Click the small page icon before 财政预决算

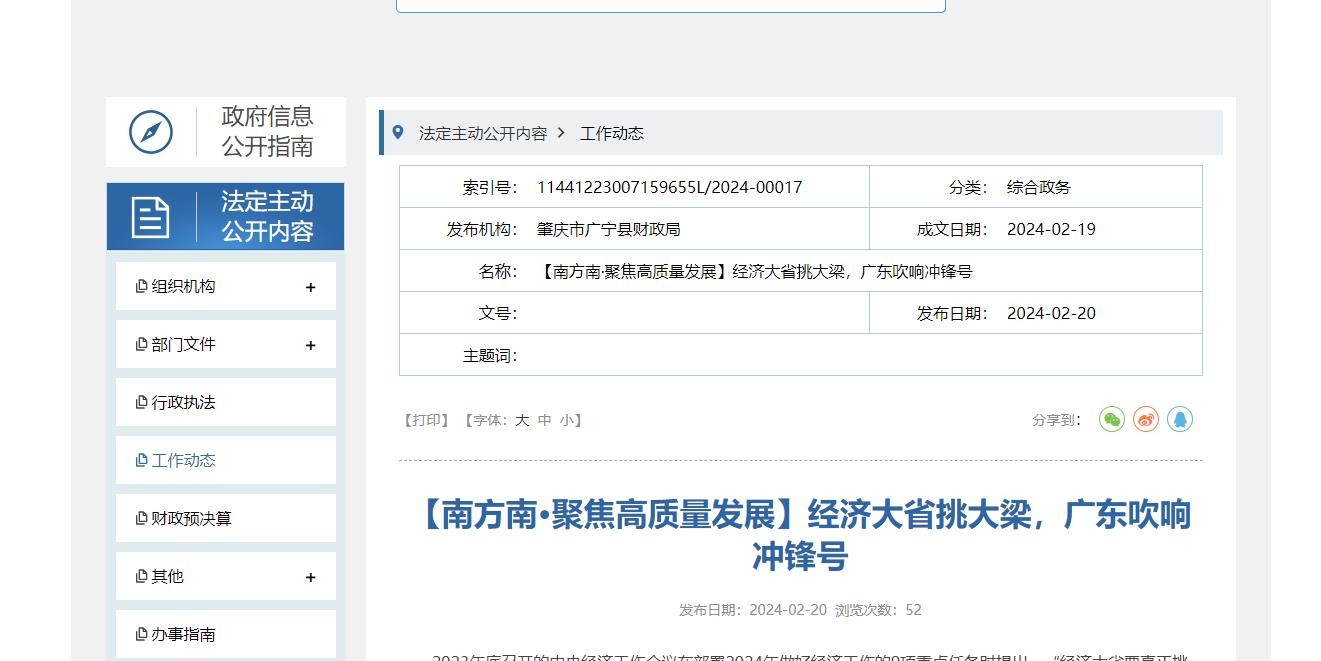coord(141,519)
